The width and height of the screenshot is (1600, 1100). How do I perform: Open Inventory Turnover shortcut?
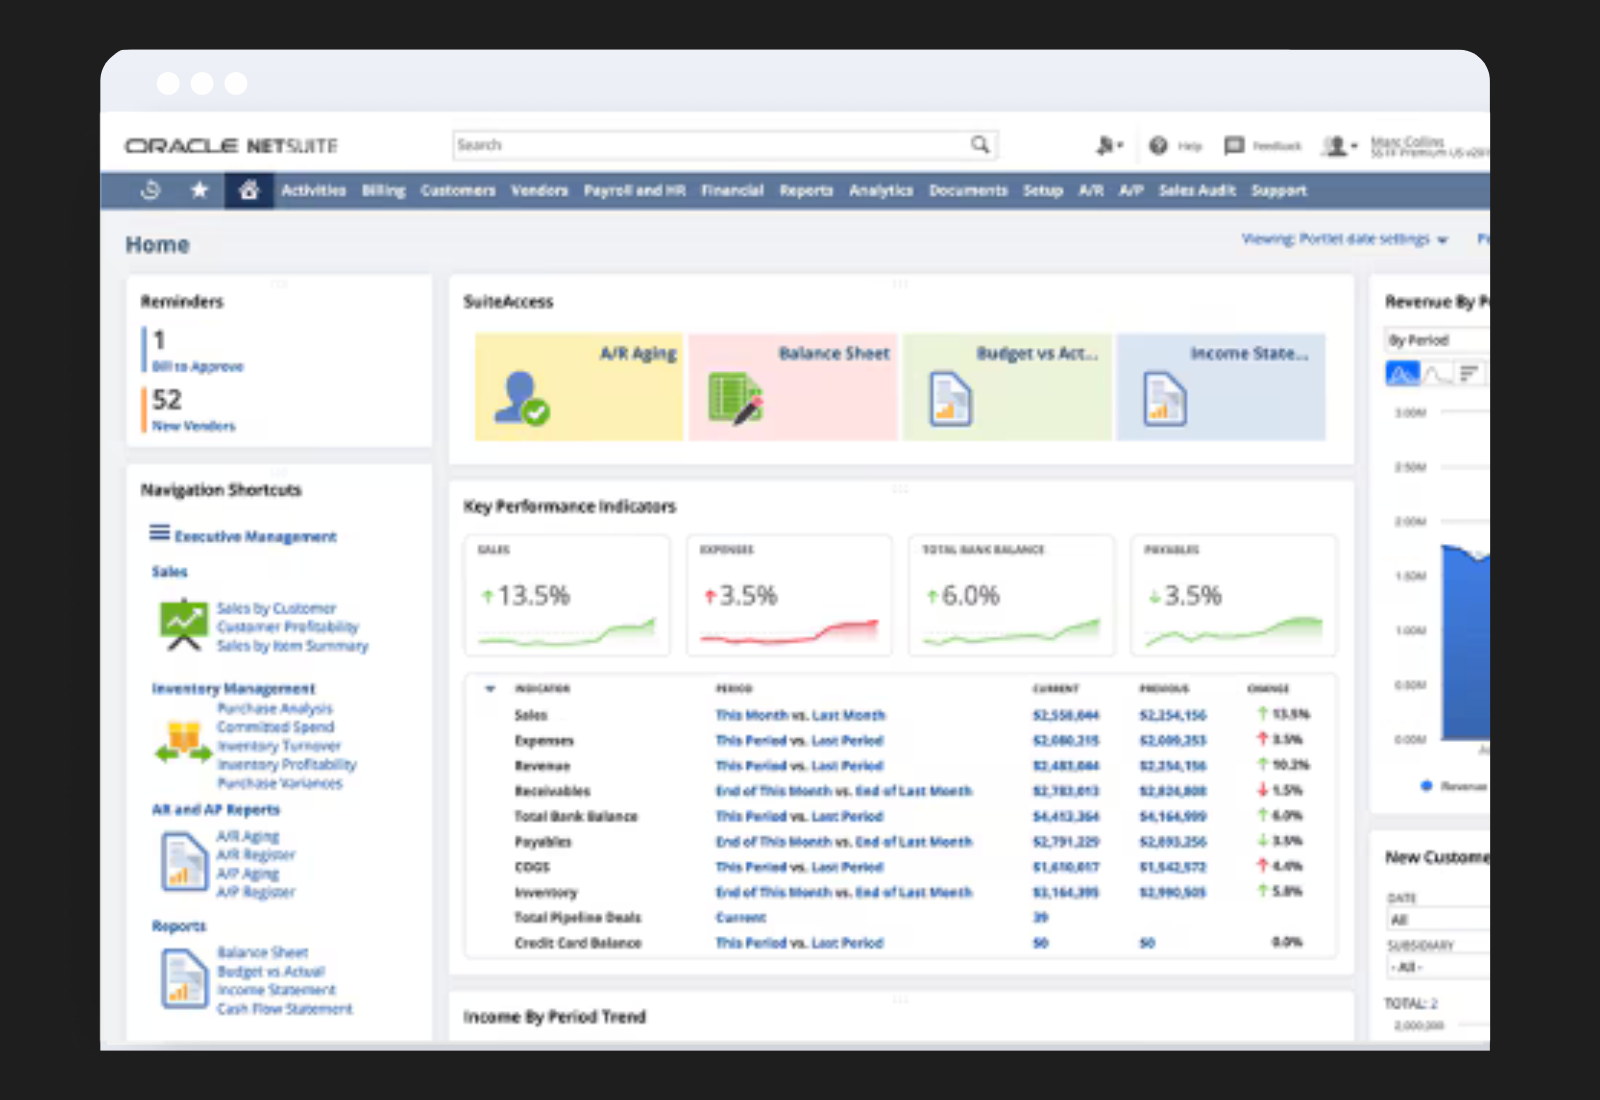279,746
